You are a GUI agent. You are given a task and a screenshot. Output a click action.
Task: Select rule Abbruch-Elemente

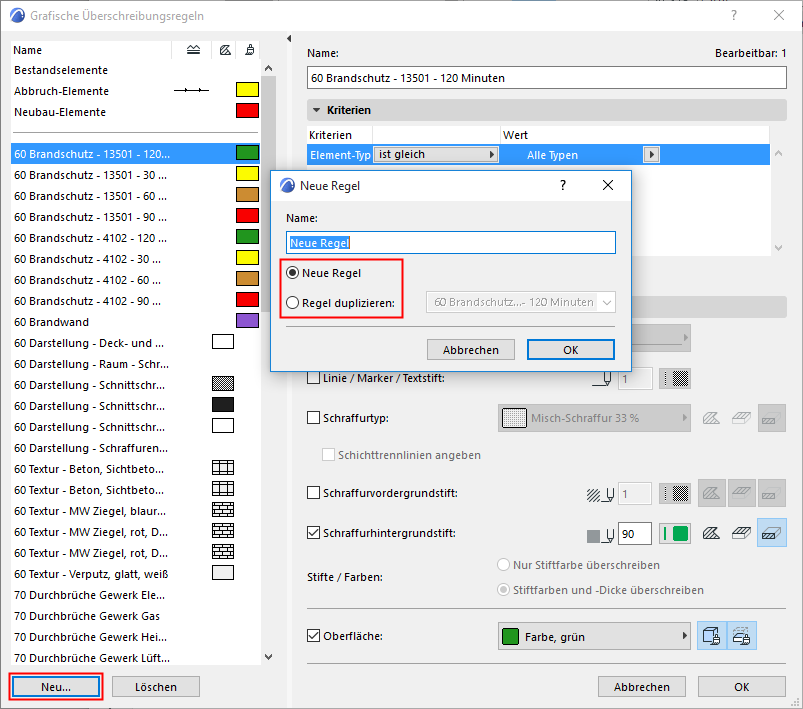point(136,91)
